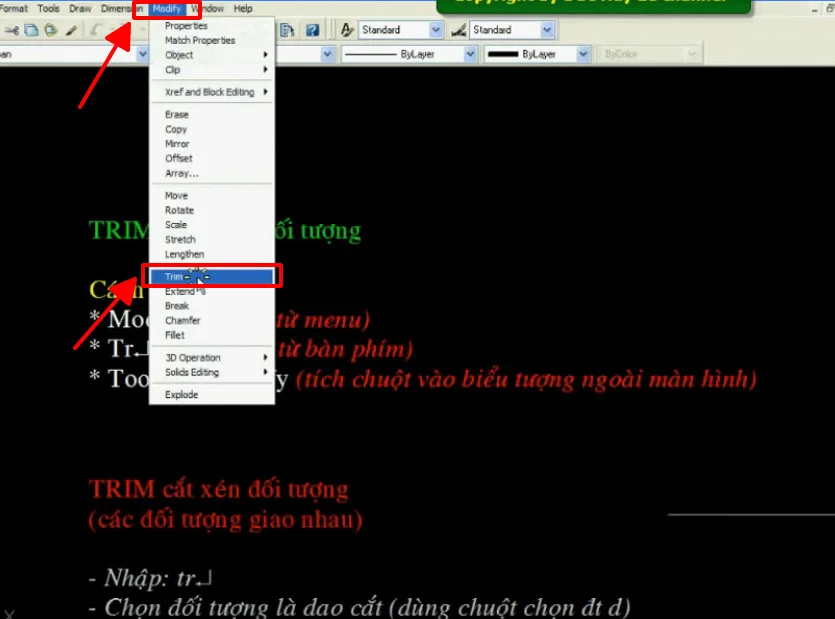The width and height of the screenshot is (835, 619).
Task: Select the Match Properties paintbrush icon
Action: pos(71,30)
